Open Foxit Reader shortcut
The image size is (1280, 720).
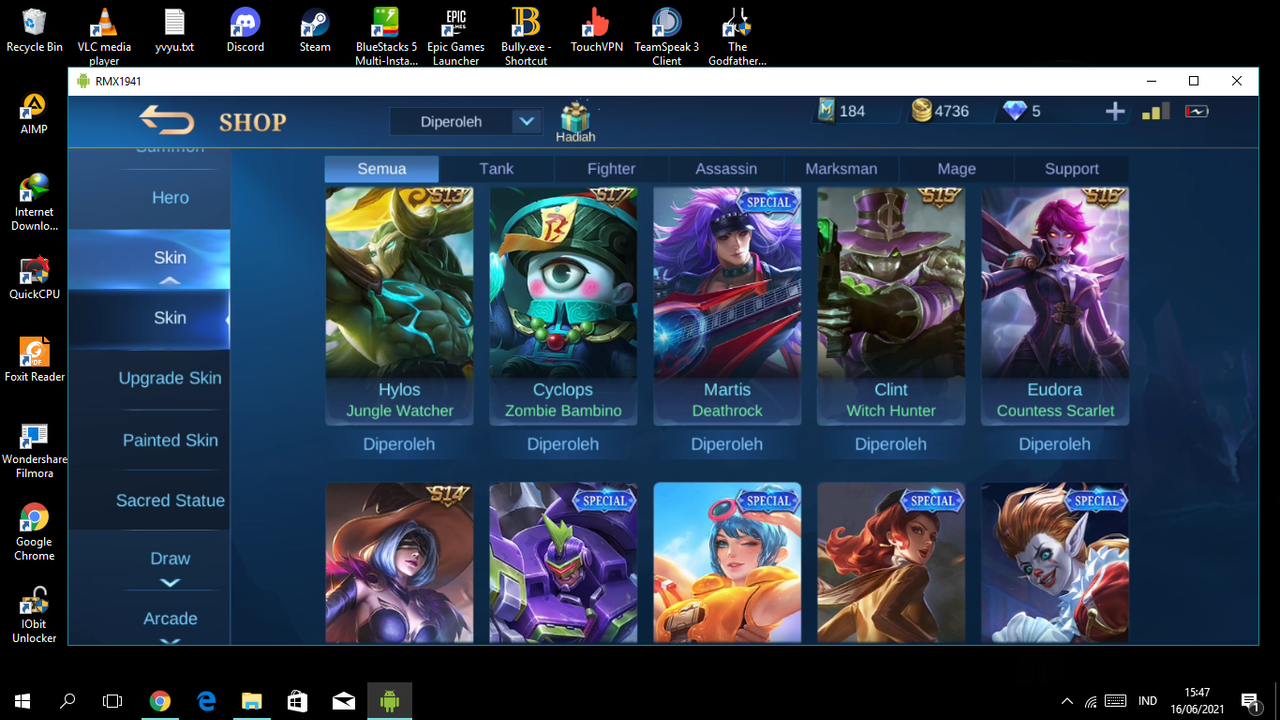[x=34, y=360]
